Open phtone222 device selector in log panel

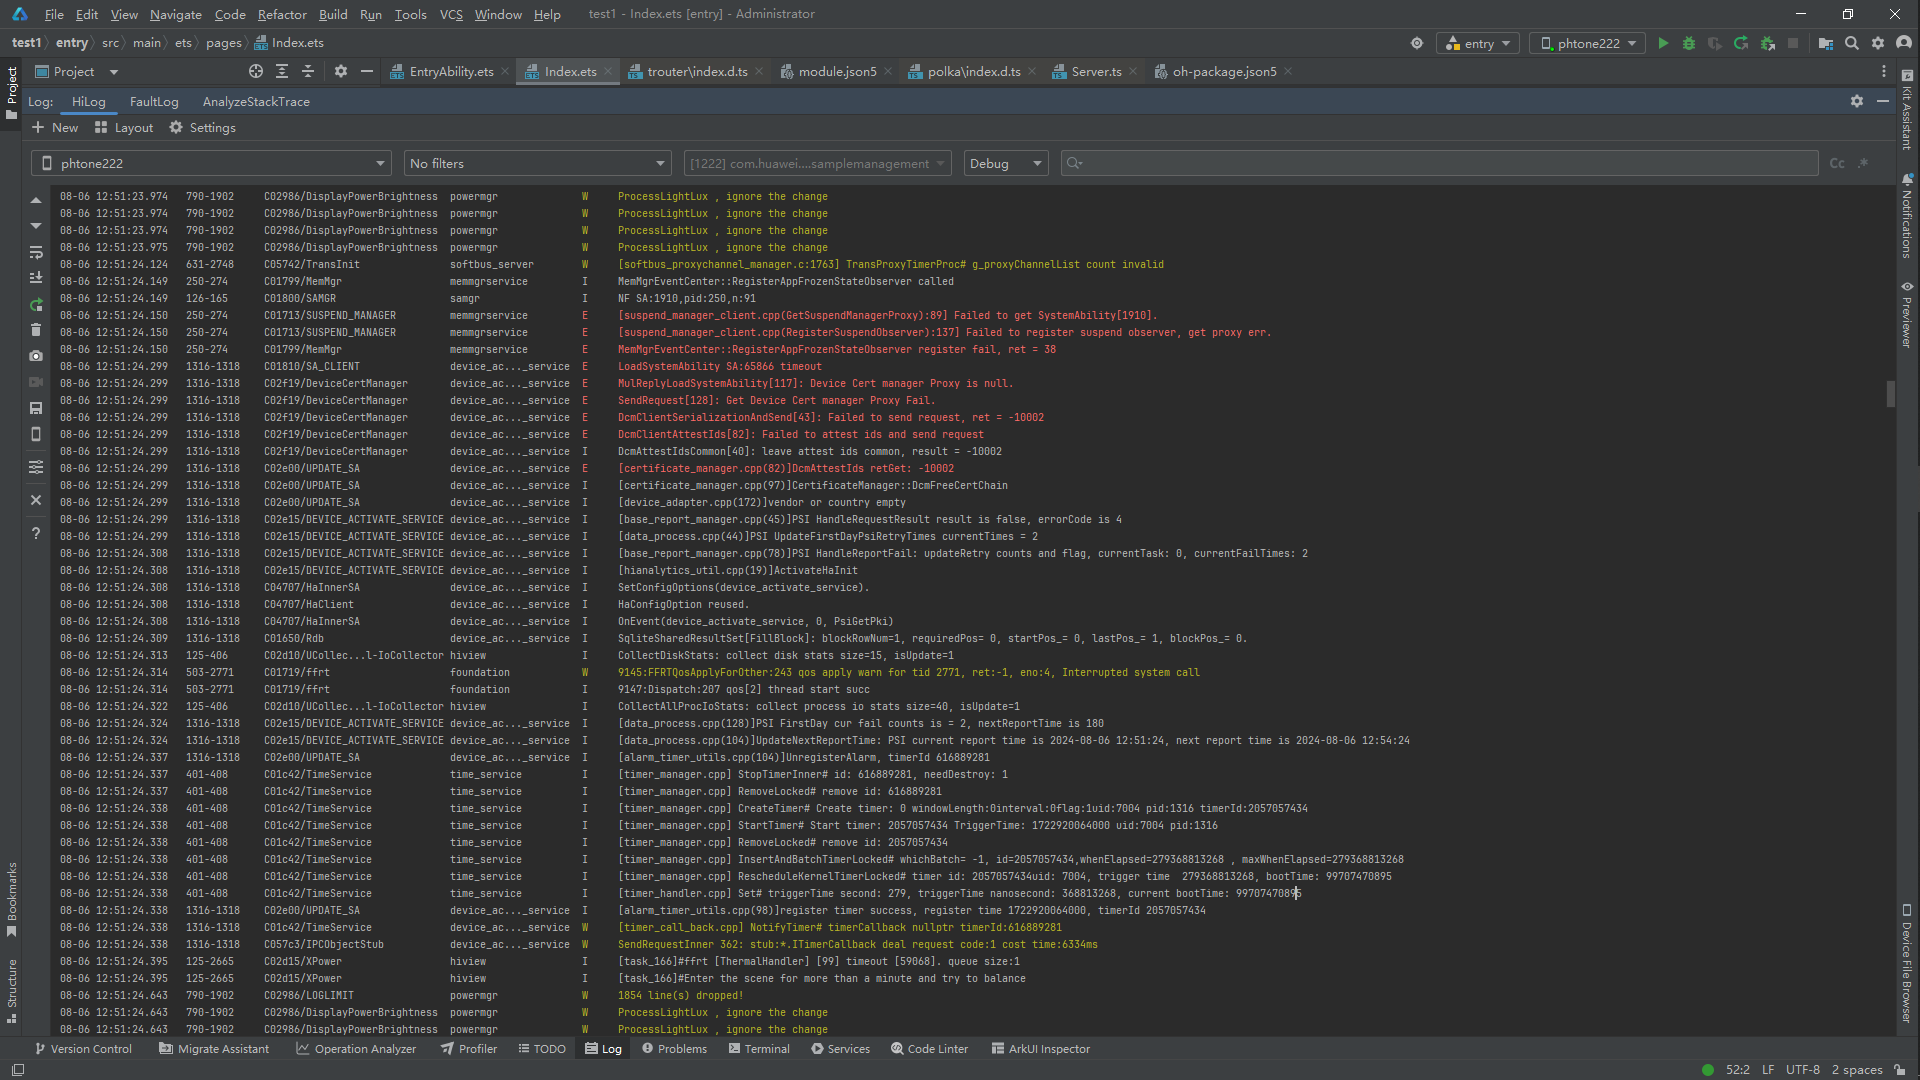pos(211,163)
